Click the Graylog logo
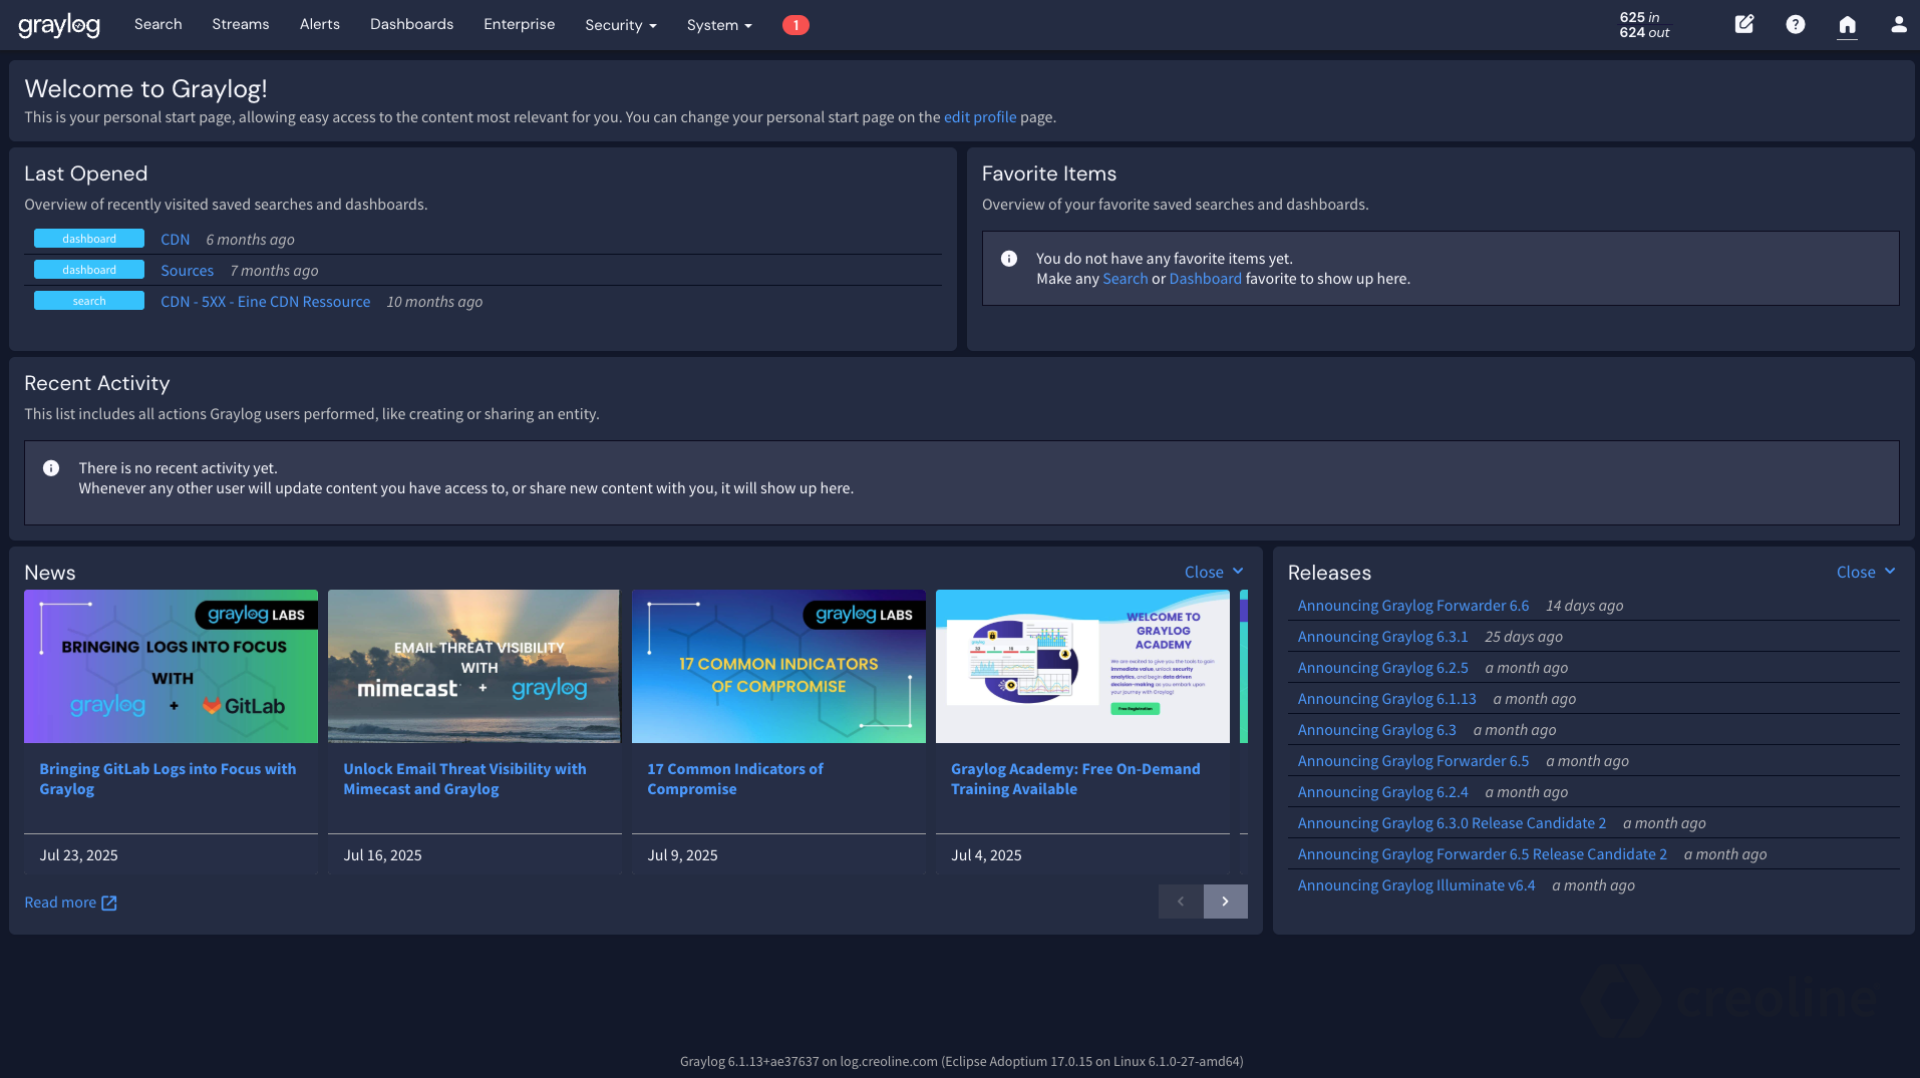This screenshot has width=1920, height=1078. (x=59, y=25)
